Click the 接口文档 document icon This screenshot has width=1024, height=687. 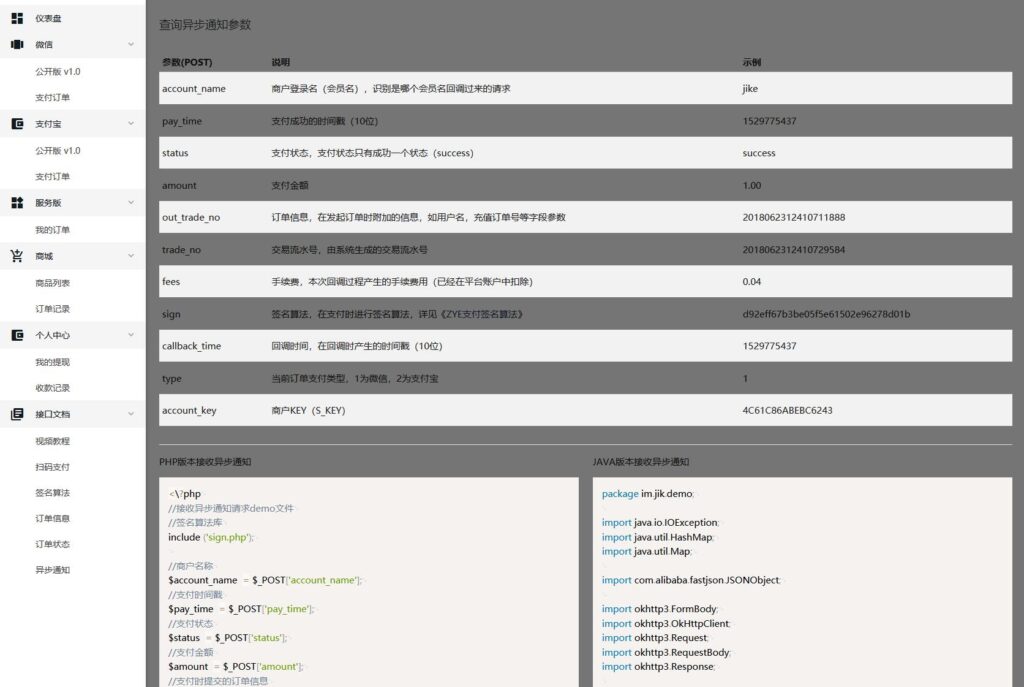click(17, 414)
